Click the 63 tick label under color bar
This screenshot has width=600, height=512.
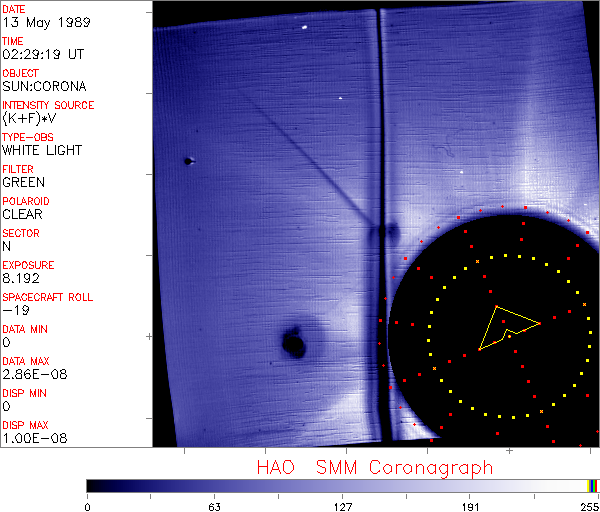pos(214,506)
